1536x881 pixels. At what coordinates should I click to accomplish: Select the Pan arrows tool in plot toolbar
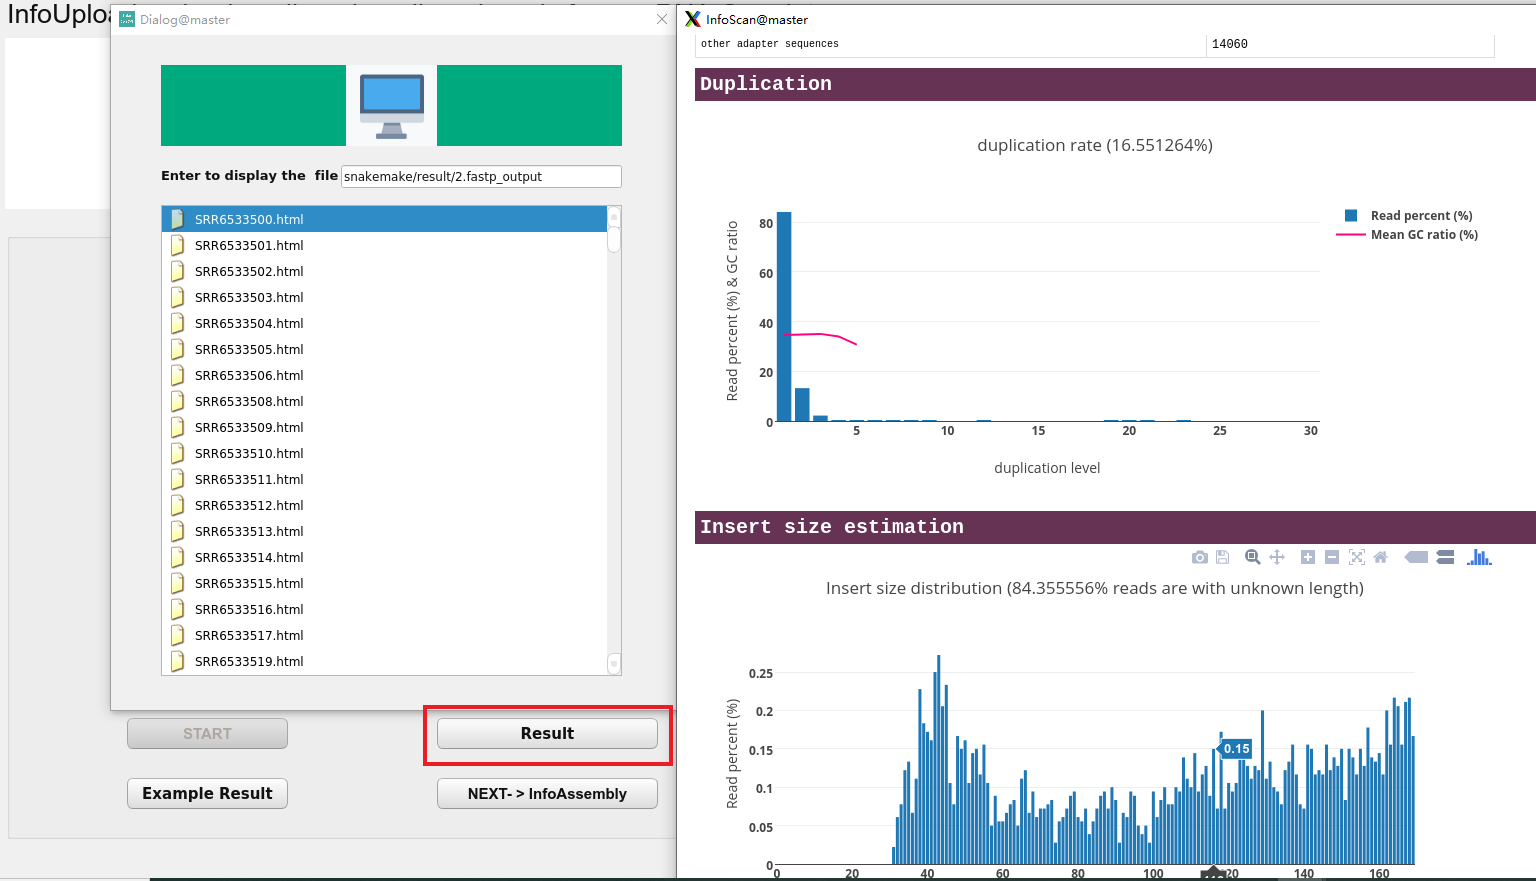point(1277,557)
